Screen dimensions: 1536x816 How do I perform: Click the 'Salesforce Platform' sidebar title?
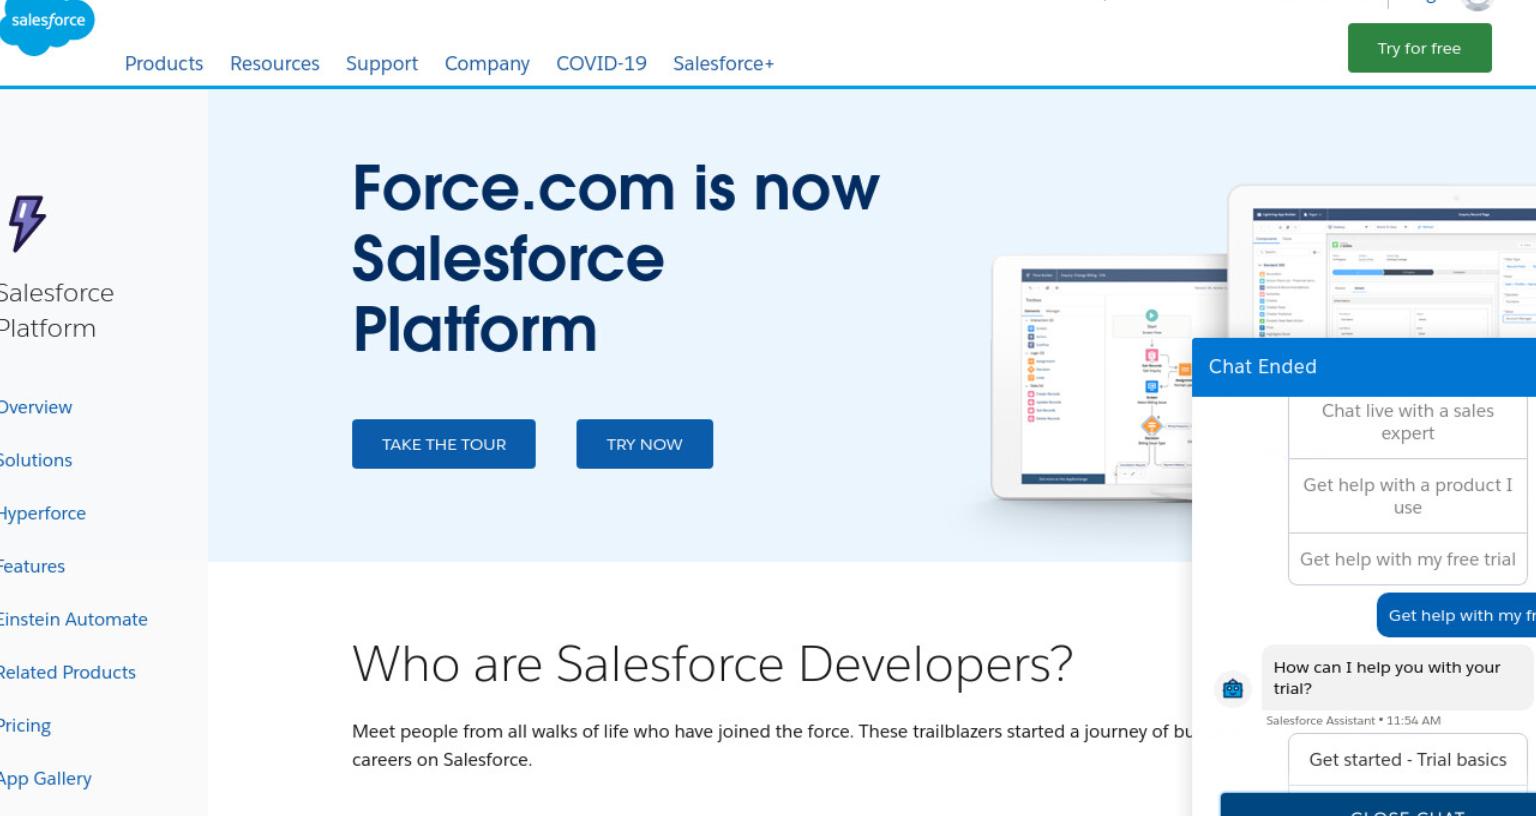pos(57,310)
